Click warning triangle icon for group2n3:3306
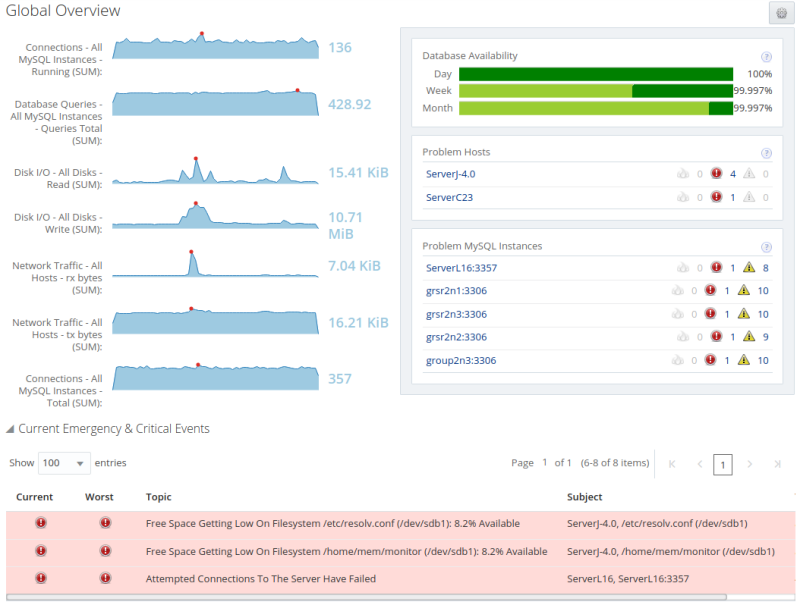800x605 pixels. (x=744, y=360)
